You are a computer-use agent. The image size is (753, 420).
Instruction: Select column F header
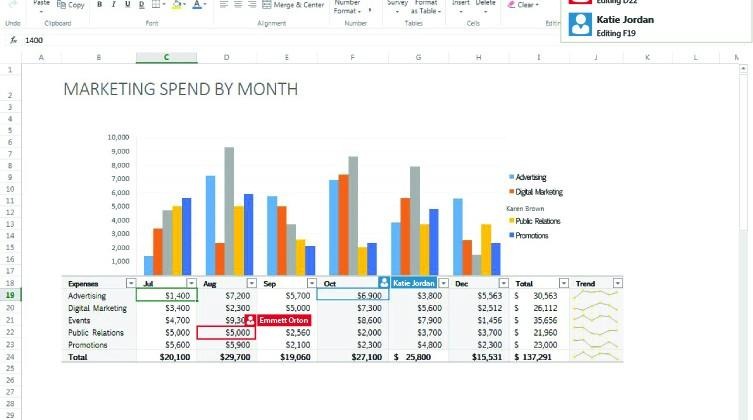[352, 58]
